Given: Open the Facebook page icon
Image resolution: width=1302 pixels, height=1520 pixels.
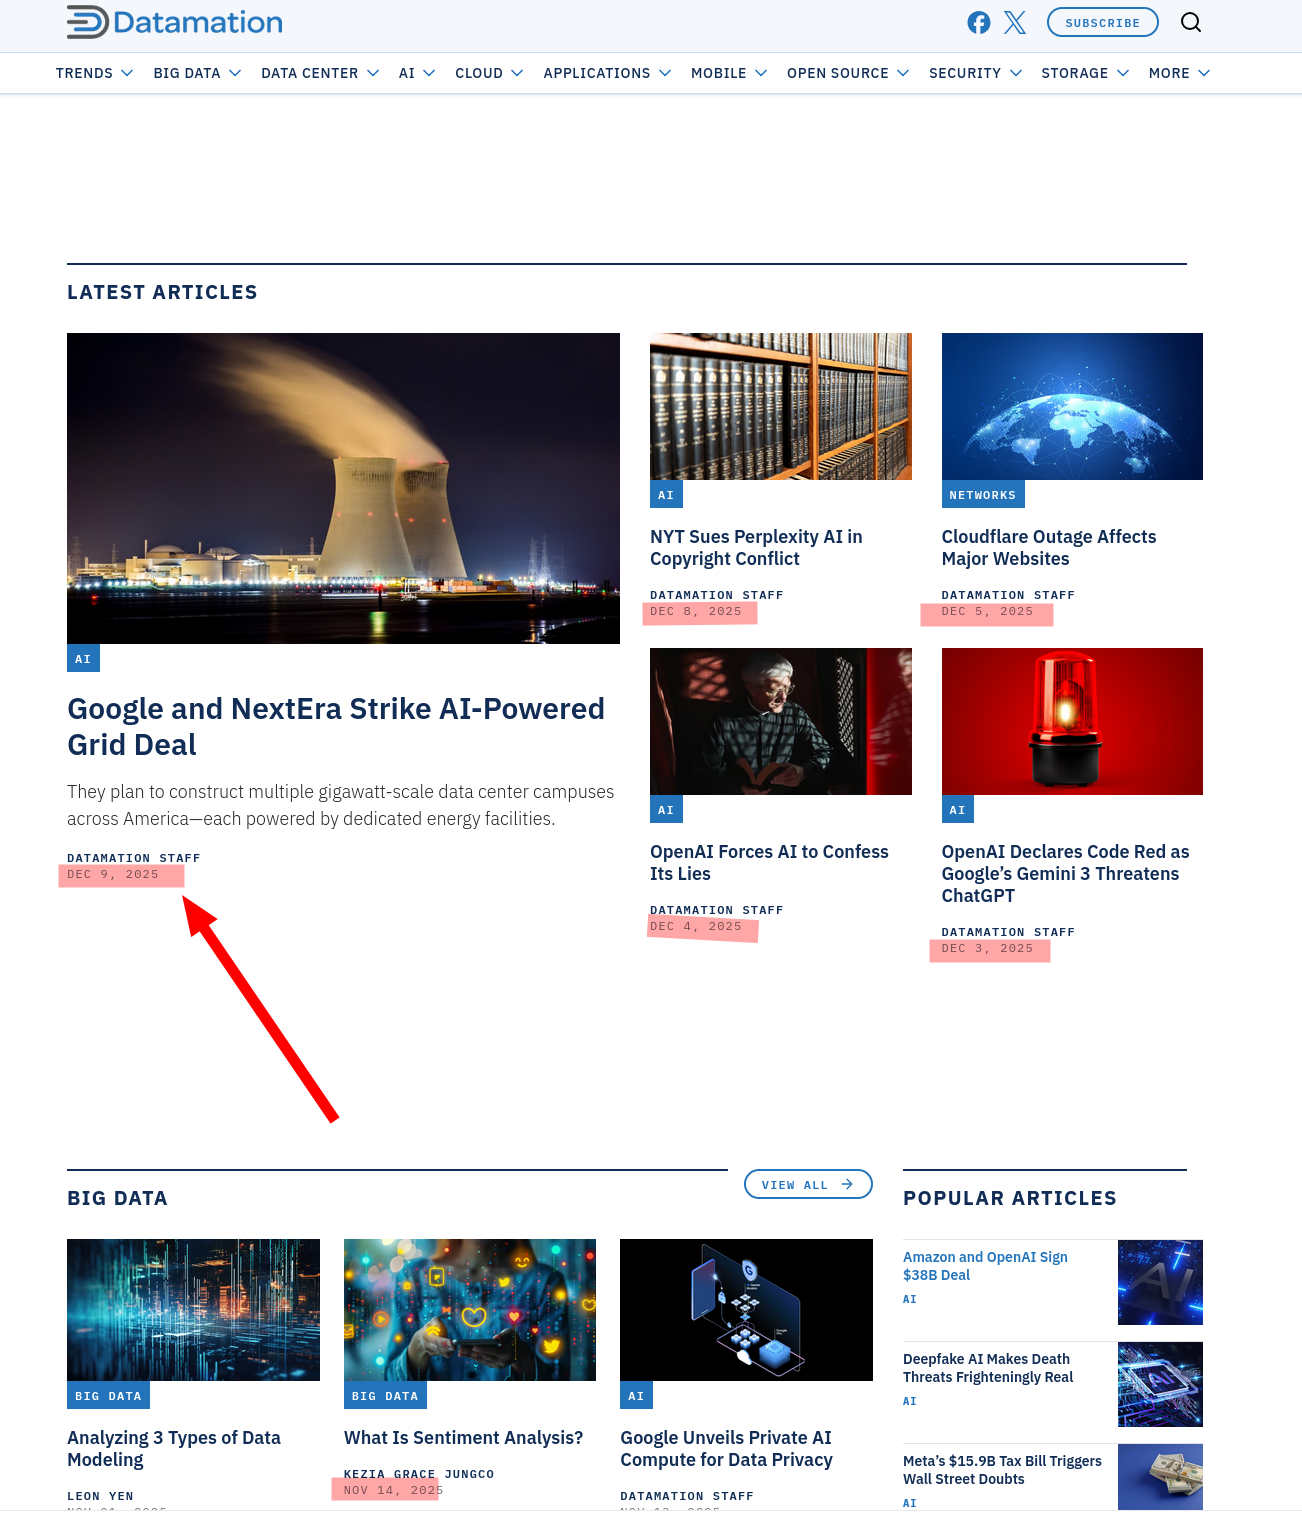Looking at the screenshot, I should pos(978,23).
